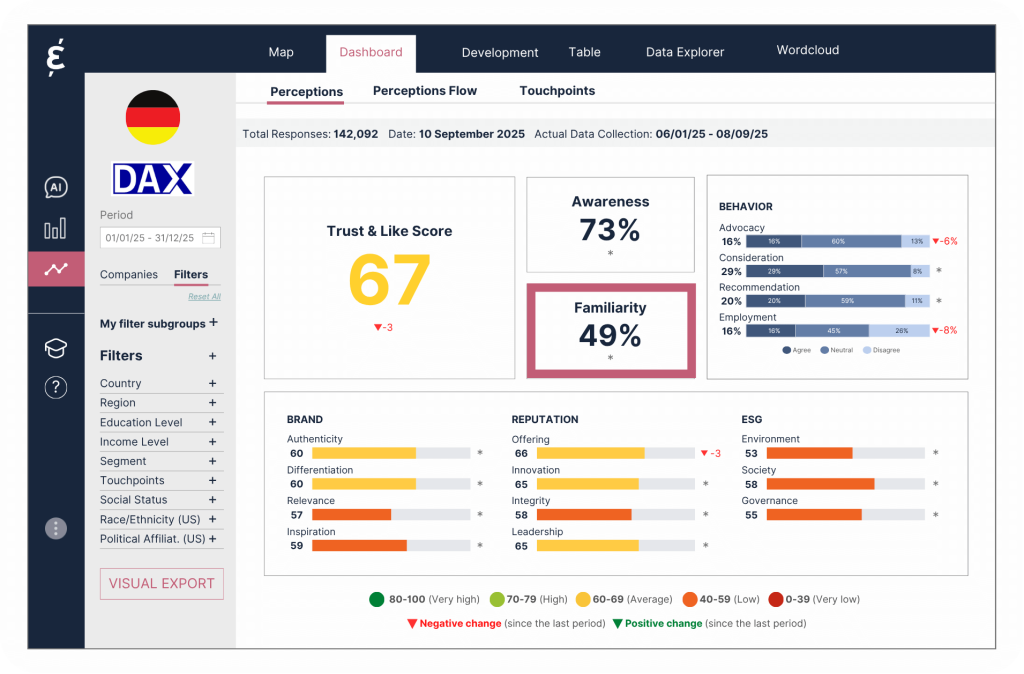Switch to the Data Explorer tab

[684, 52]
